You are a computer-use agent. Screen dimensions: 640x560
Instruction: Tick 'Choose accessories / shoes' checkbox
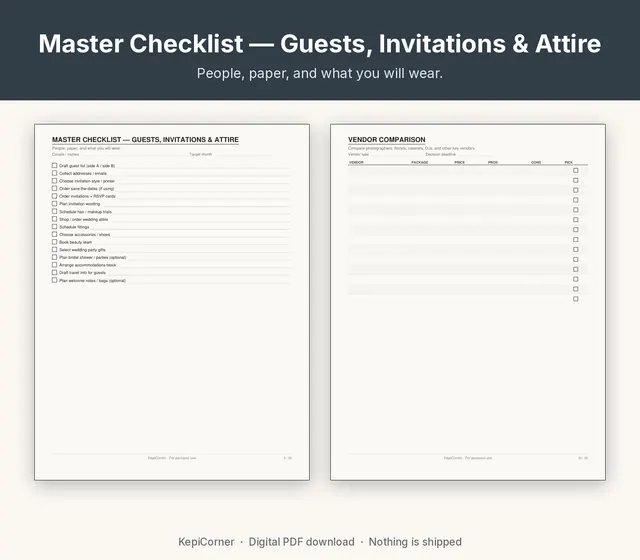click(54, 234)
